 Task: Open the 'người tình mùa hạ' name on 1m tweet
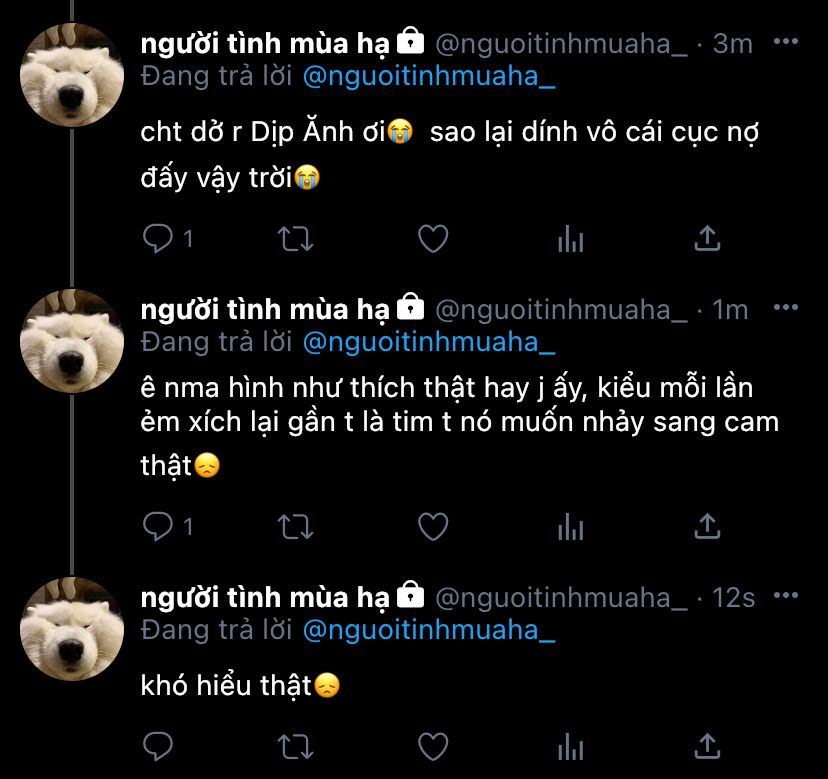click(265, 310)
